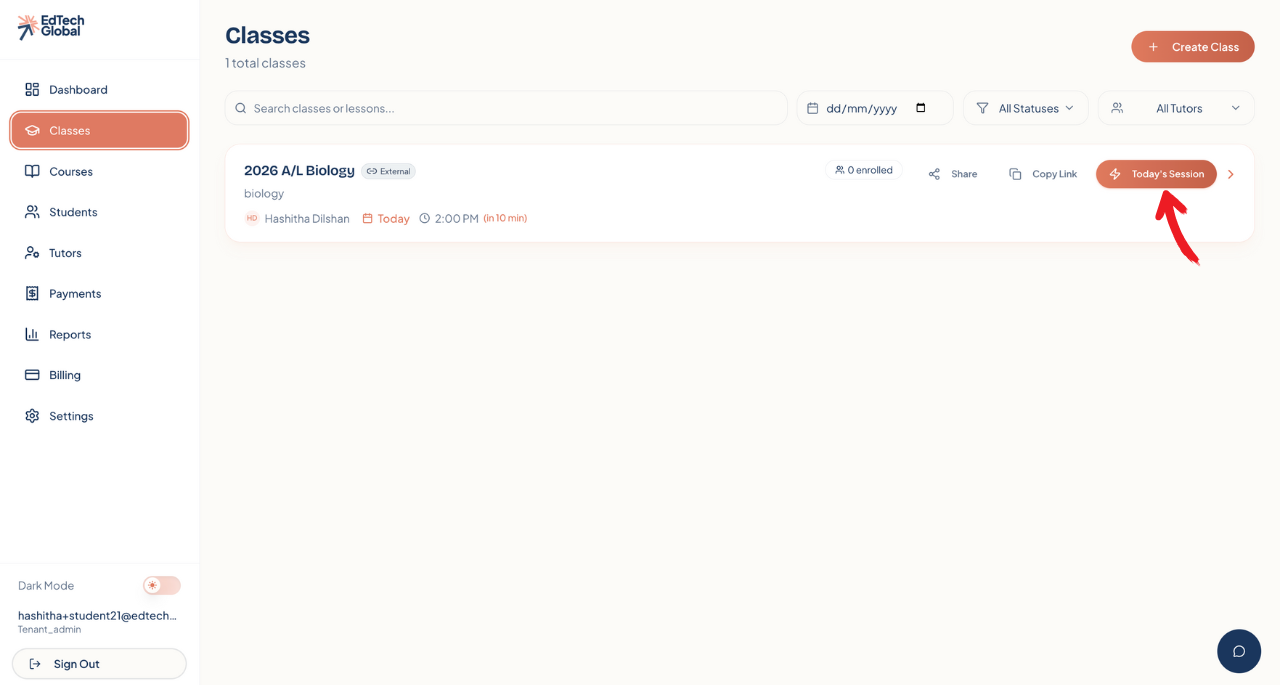This screenshot has height=685, width=1280.
Task: Open the chat bubble support icon
Action: (1238, 651)
